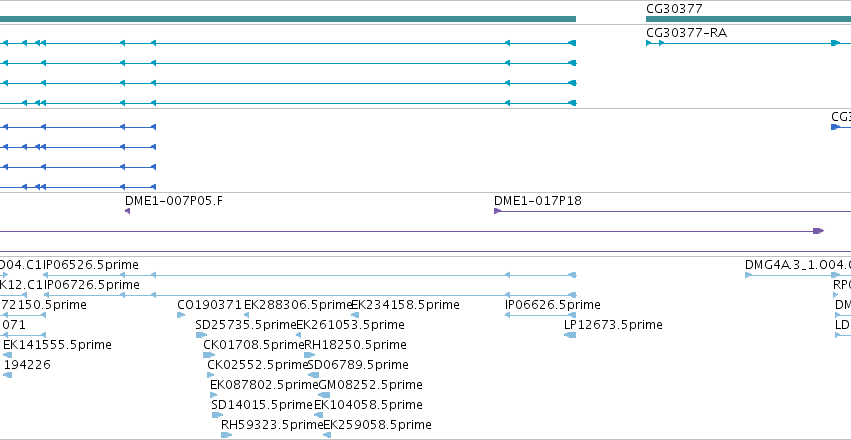Click the RH18250.5prime label

pos(355,345)
